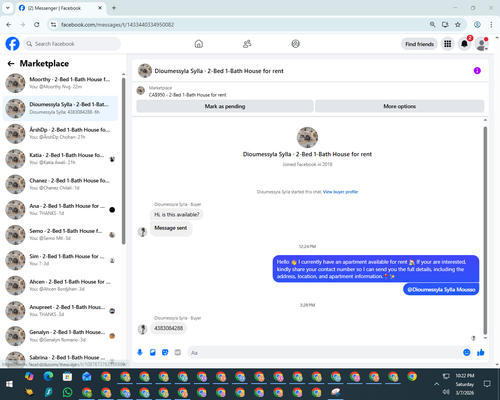
Task: Choose a GIF icon
Action: point(178,352)
